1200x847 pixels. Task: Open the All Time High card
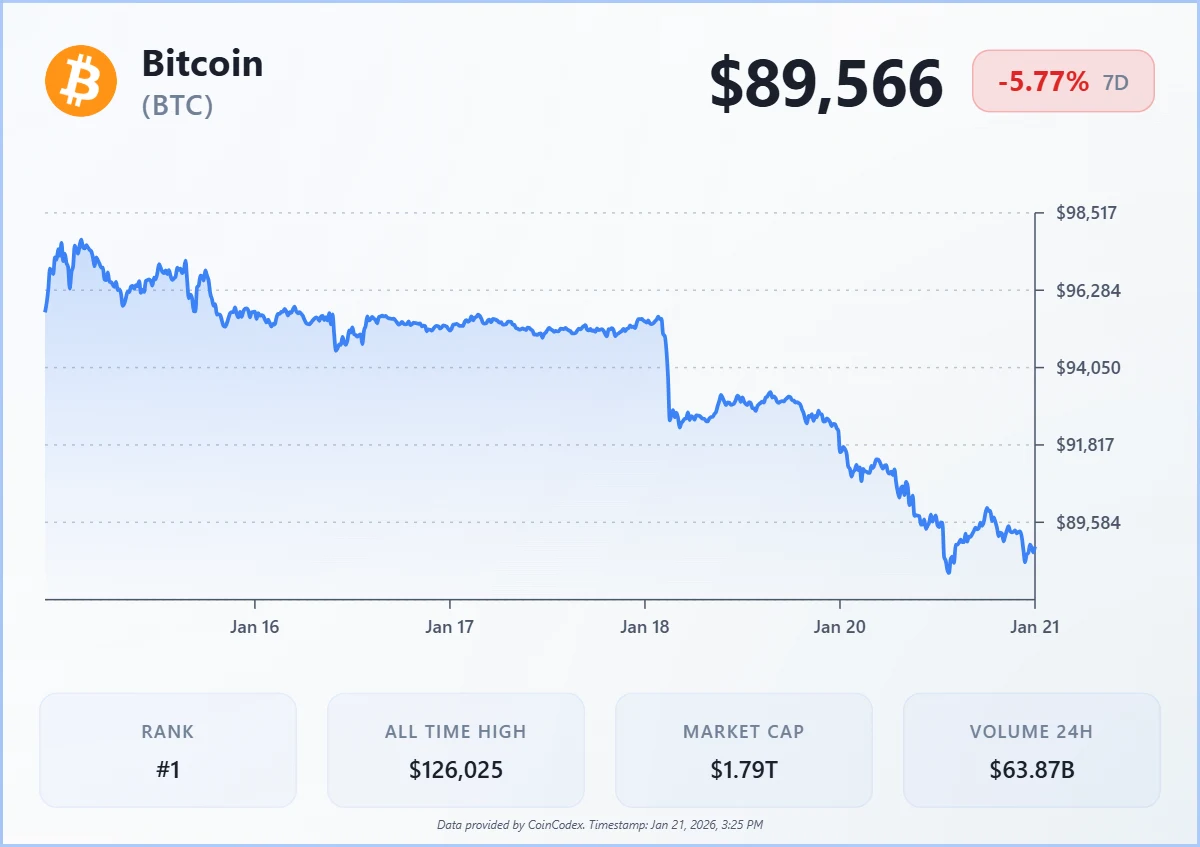coord(456,750)
